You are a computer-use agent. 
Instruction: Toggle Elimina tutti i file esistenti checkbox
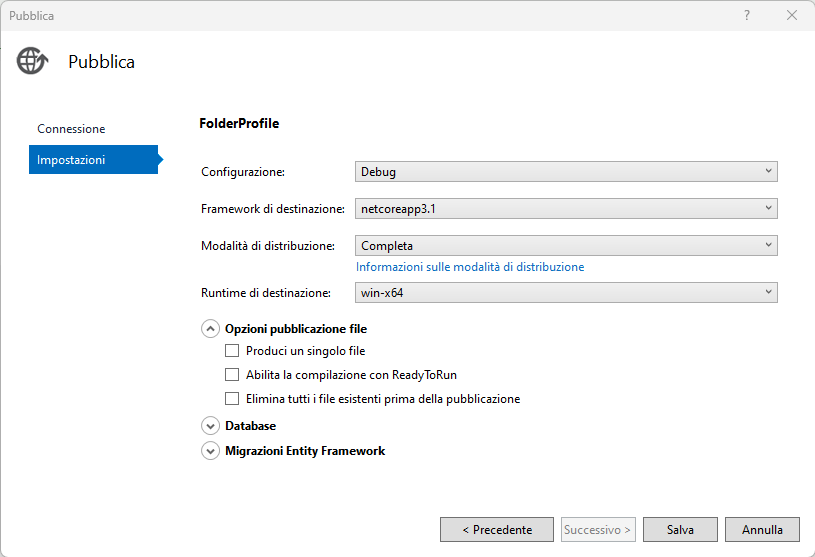pyautogui.click(x=232, y=399)
